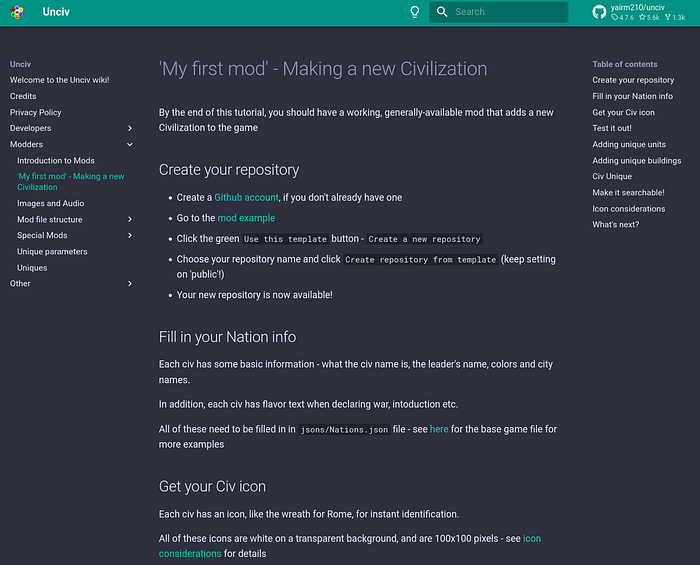Follow the 'here' Nations.json link
This screenshot has height=565, width=700.
point(439,429)
